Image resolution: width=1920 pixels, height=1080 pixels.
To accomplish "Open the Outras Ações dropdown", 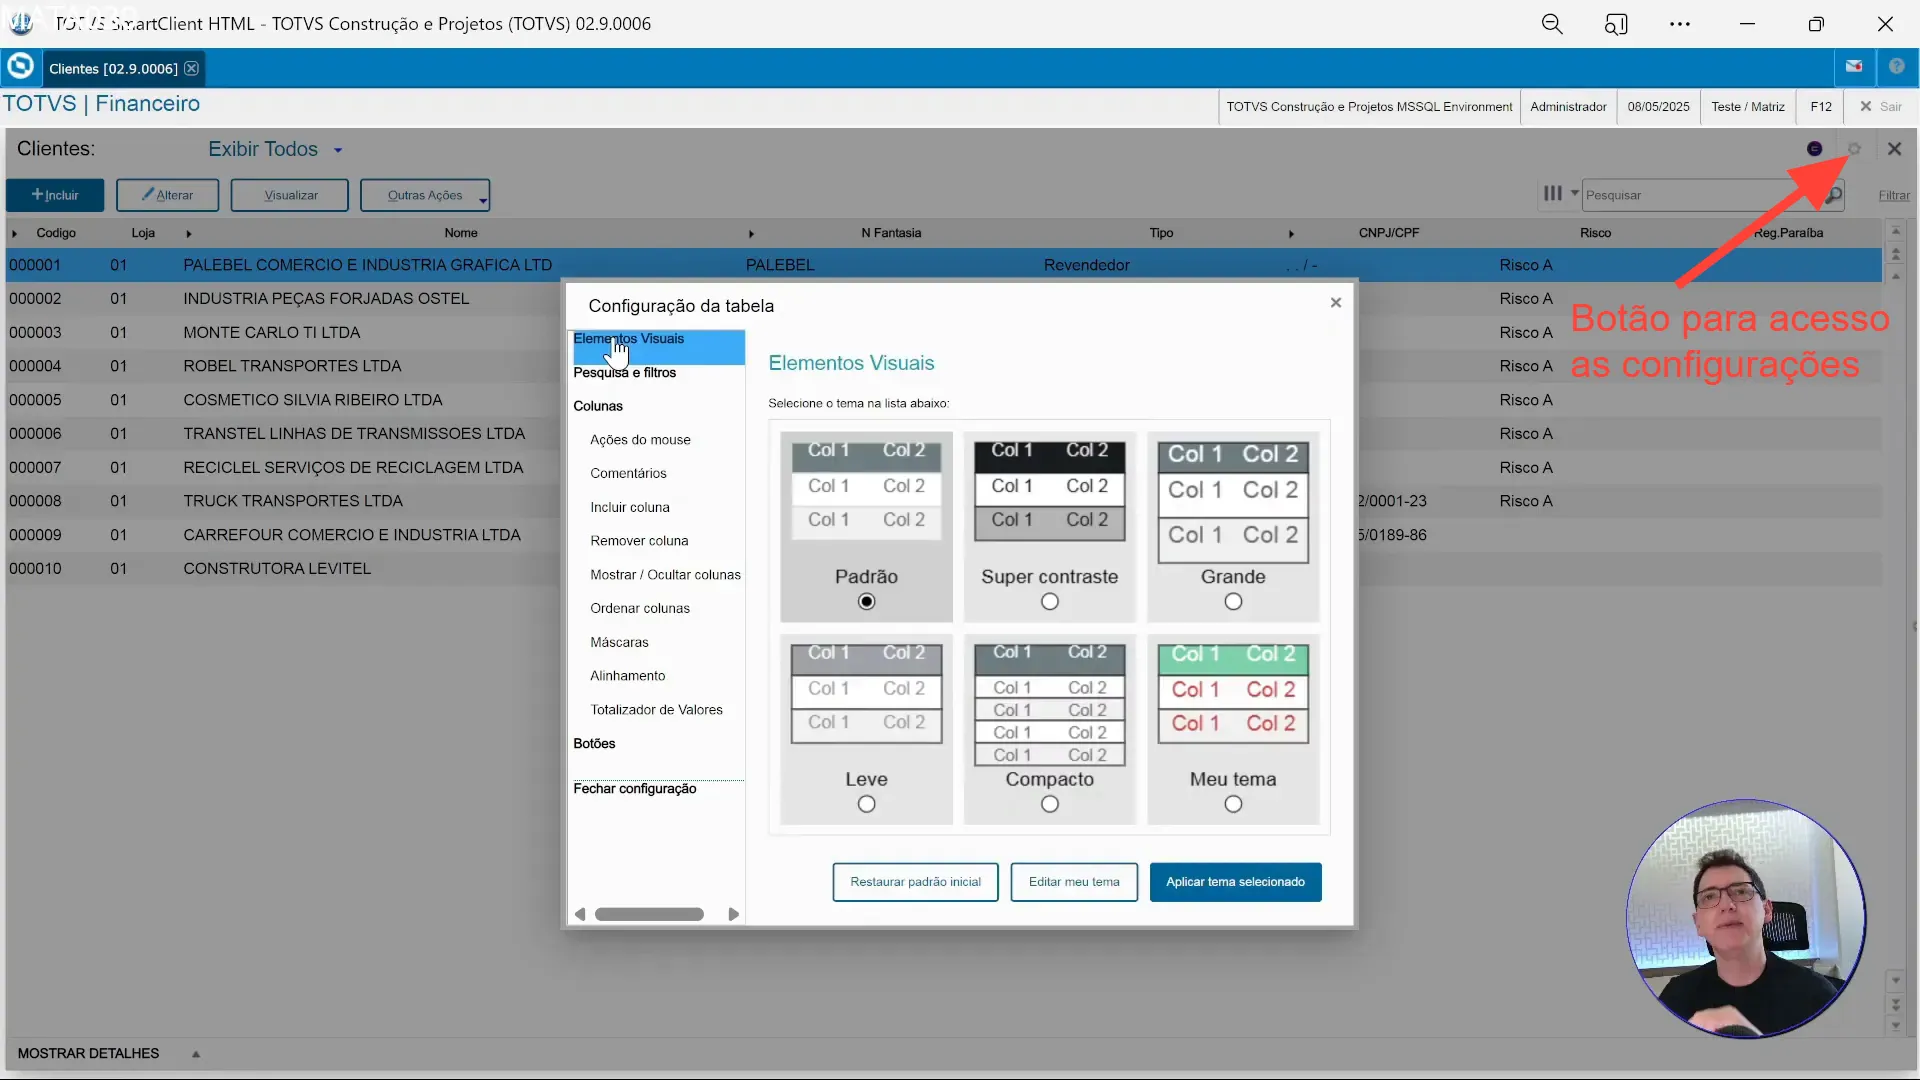I will (425, 195).
